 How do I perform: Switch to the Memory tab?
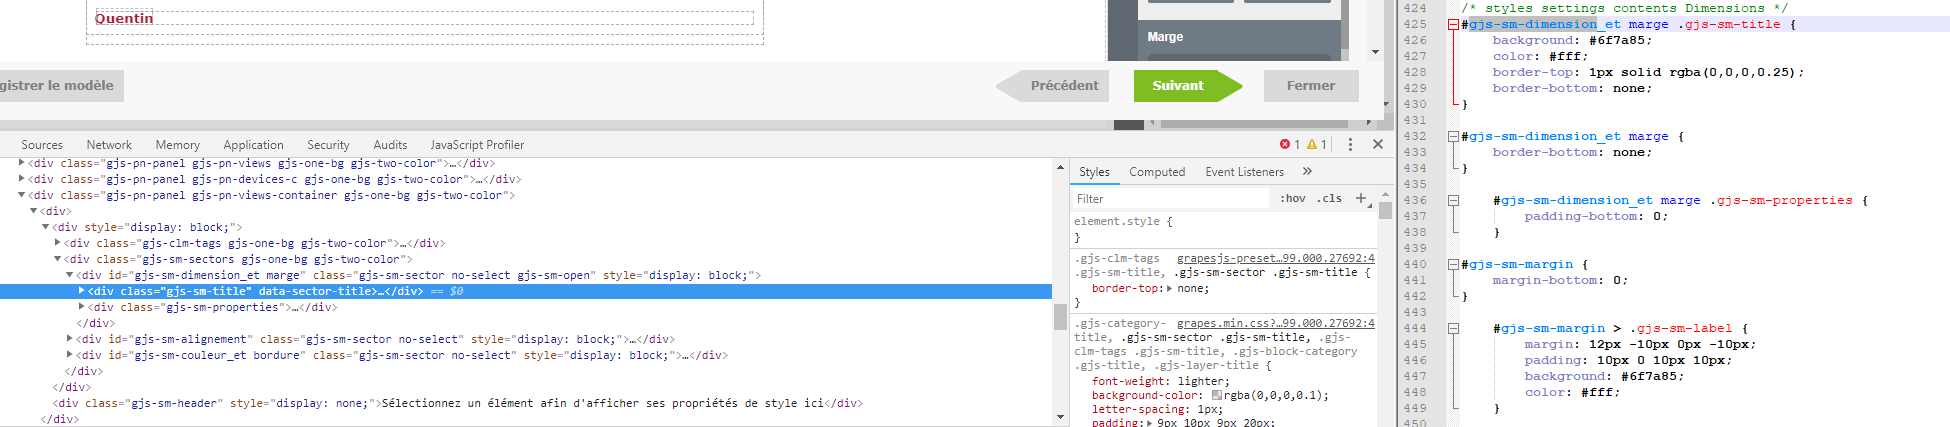[x=178, y=145]
